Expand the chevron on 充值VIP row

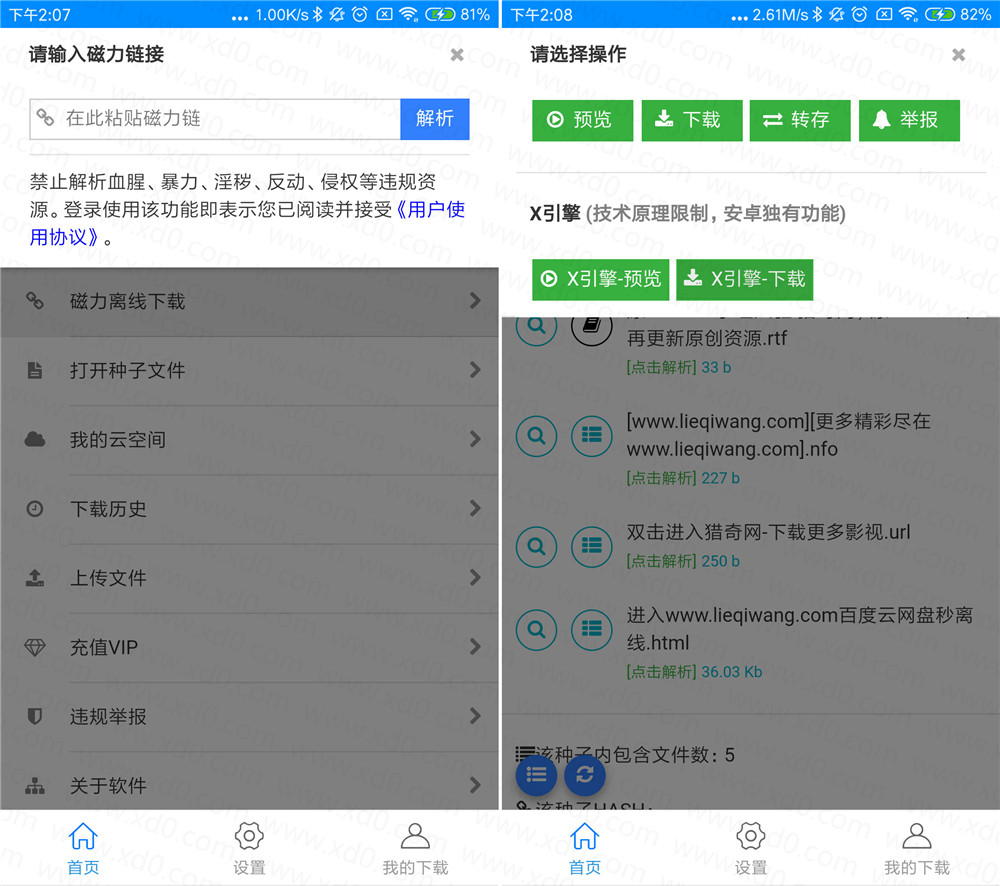tap(475, 647)
